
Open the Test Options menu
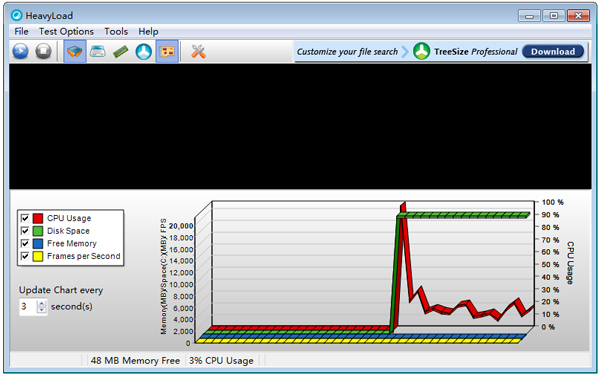66,31
